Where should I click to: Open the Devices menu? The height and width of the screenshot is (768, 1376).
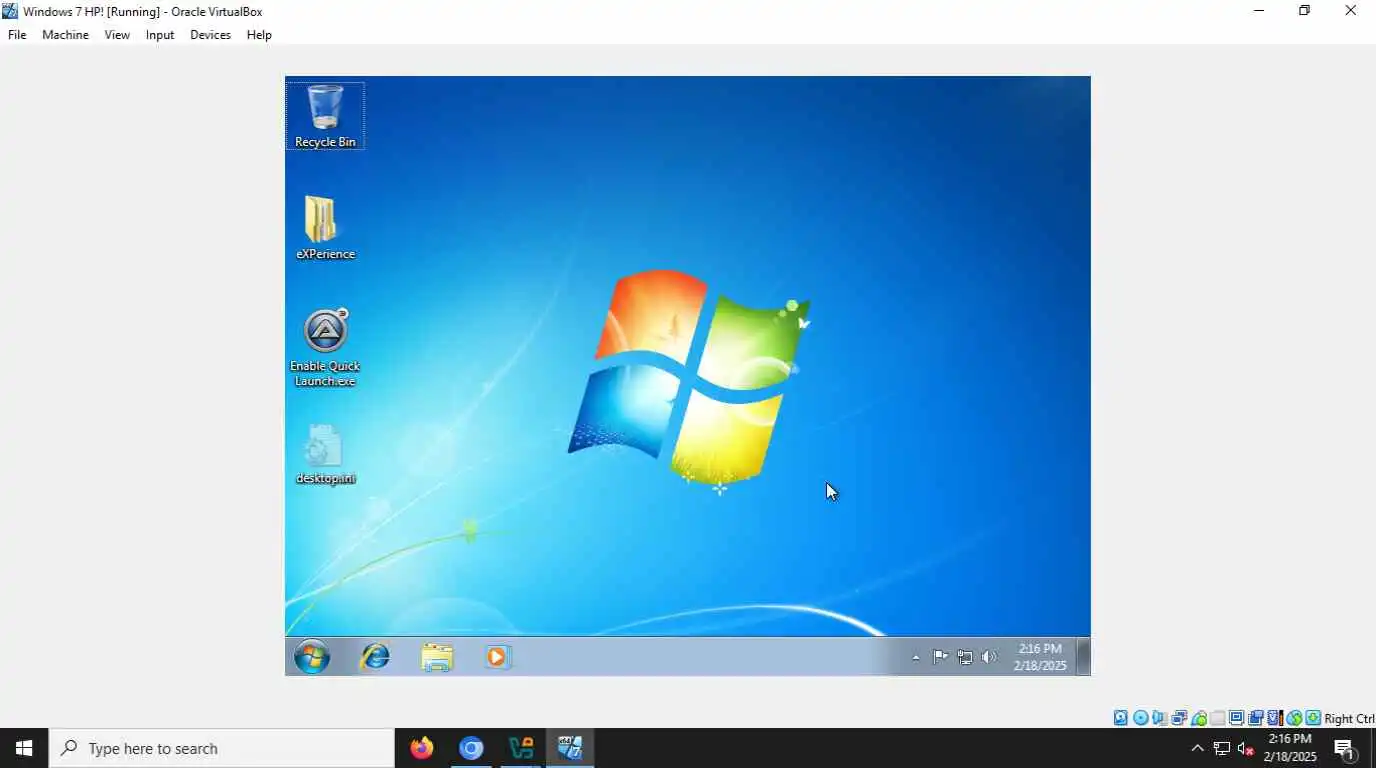(210, 35)
